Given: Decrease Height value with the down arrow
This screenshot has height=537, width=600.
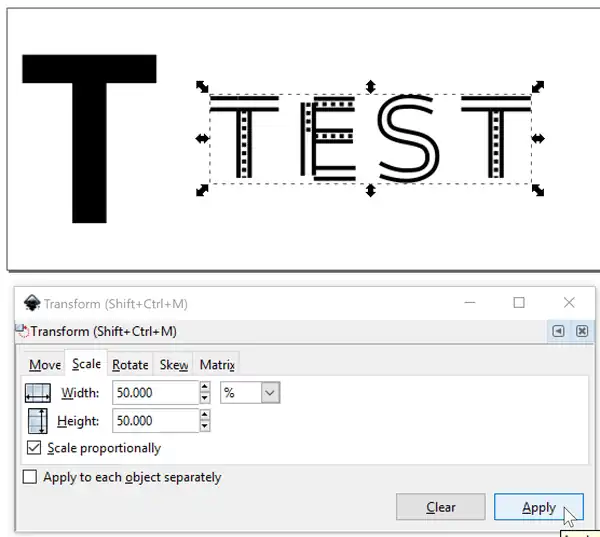Looking at the screenshot, I should (205, 427).
